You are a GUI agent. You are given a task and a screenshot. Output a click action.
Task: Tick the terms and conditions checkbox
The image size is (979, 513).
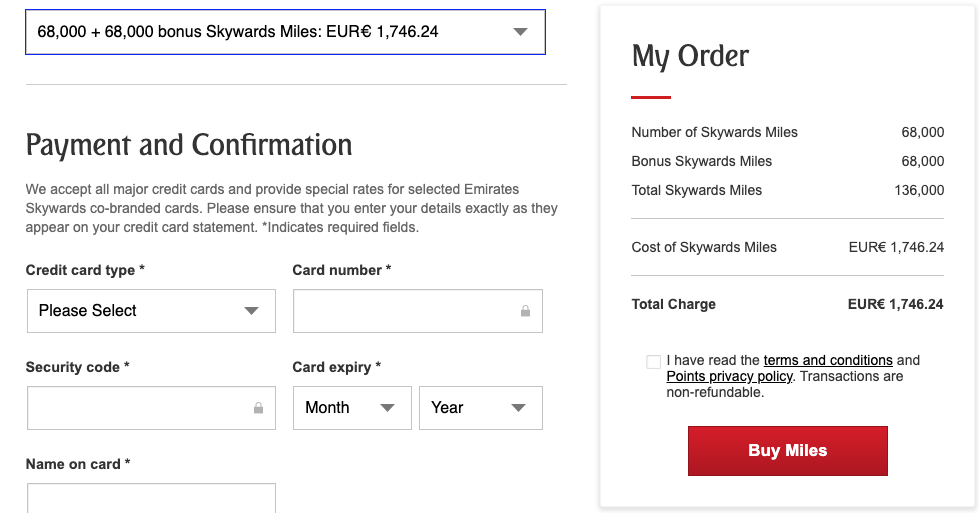coord(654,362)
